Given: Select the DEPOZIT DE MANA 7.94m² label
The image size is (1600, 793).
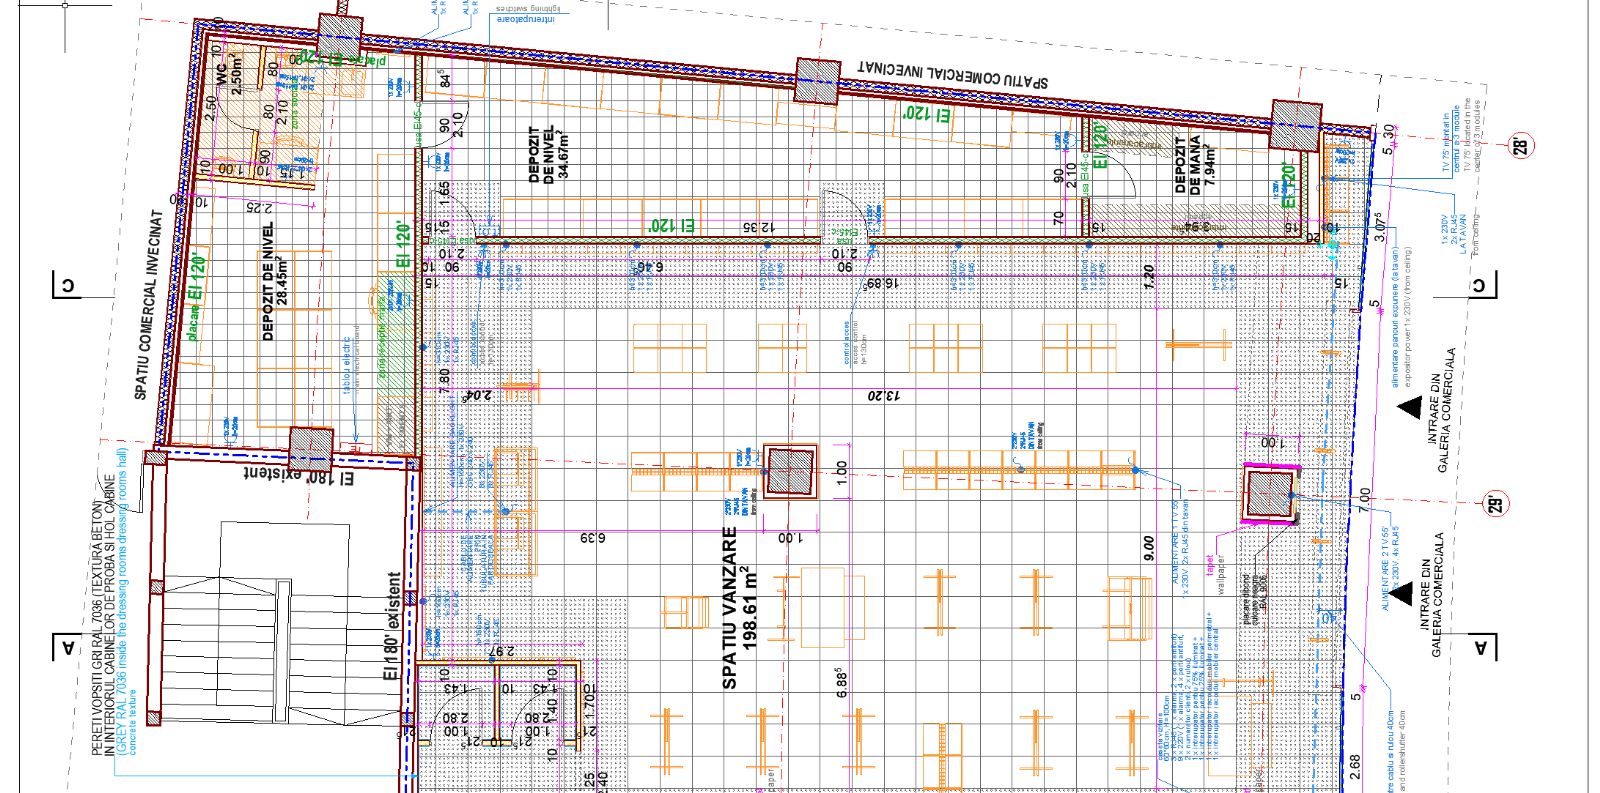Looking at the screenshot, I should [x=1194, y=165].
